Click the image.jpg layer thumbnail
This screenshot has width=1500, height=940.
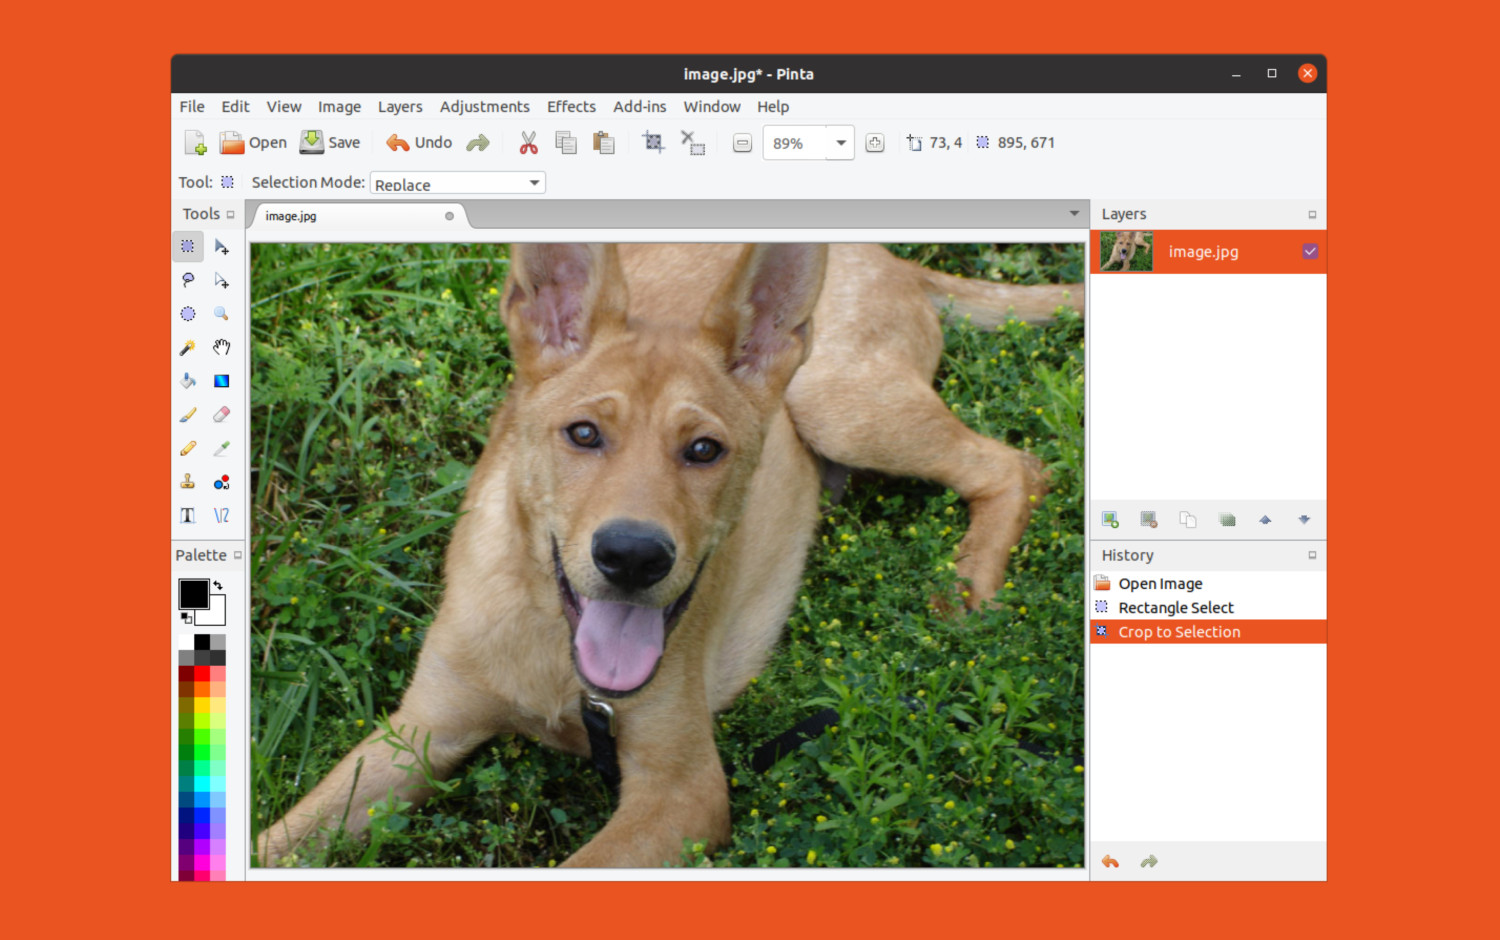point(1126,252)
